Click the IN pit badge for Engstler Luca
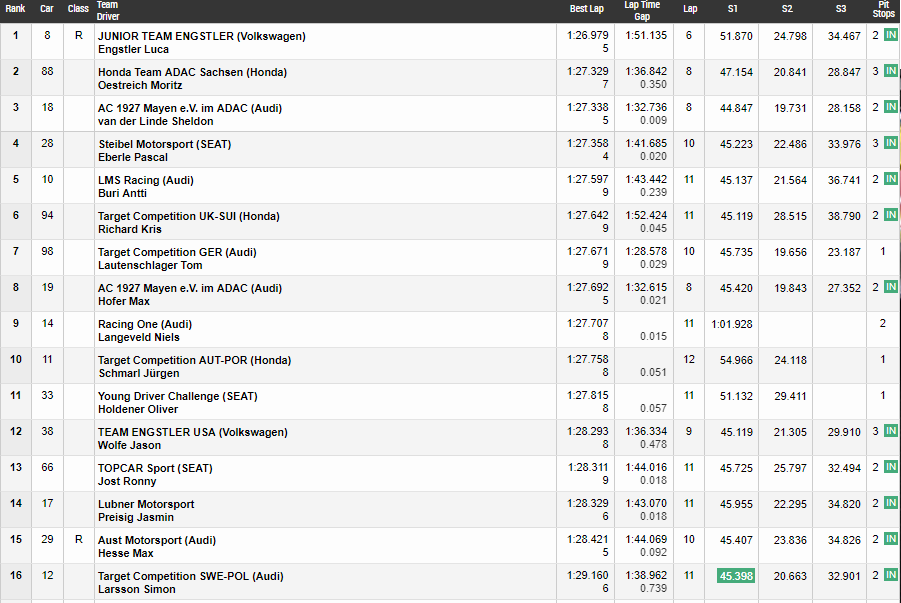This screenshot has height=603, width=901. pos(891,35)
